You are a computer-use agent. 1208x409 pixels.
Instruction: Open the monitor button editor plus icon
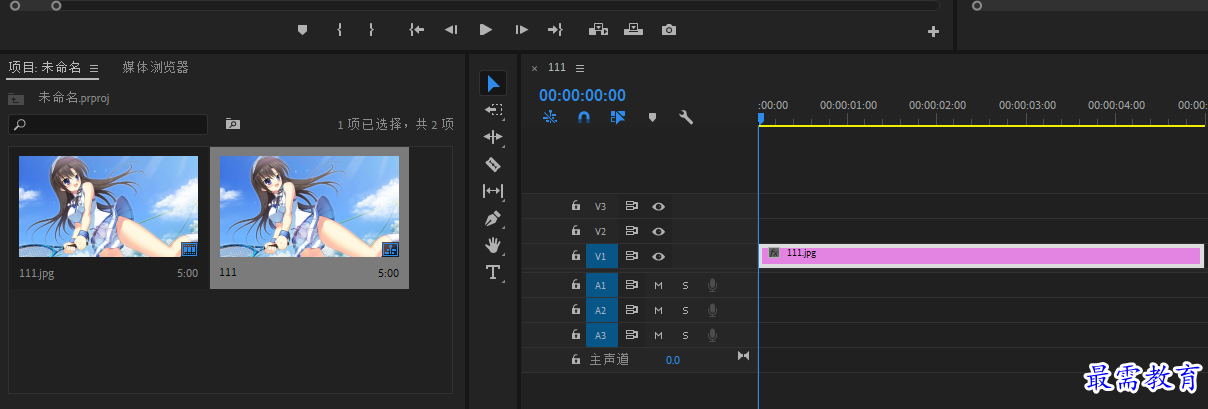(x=934, y=32)
